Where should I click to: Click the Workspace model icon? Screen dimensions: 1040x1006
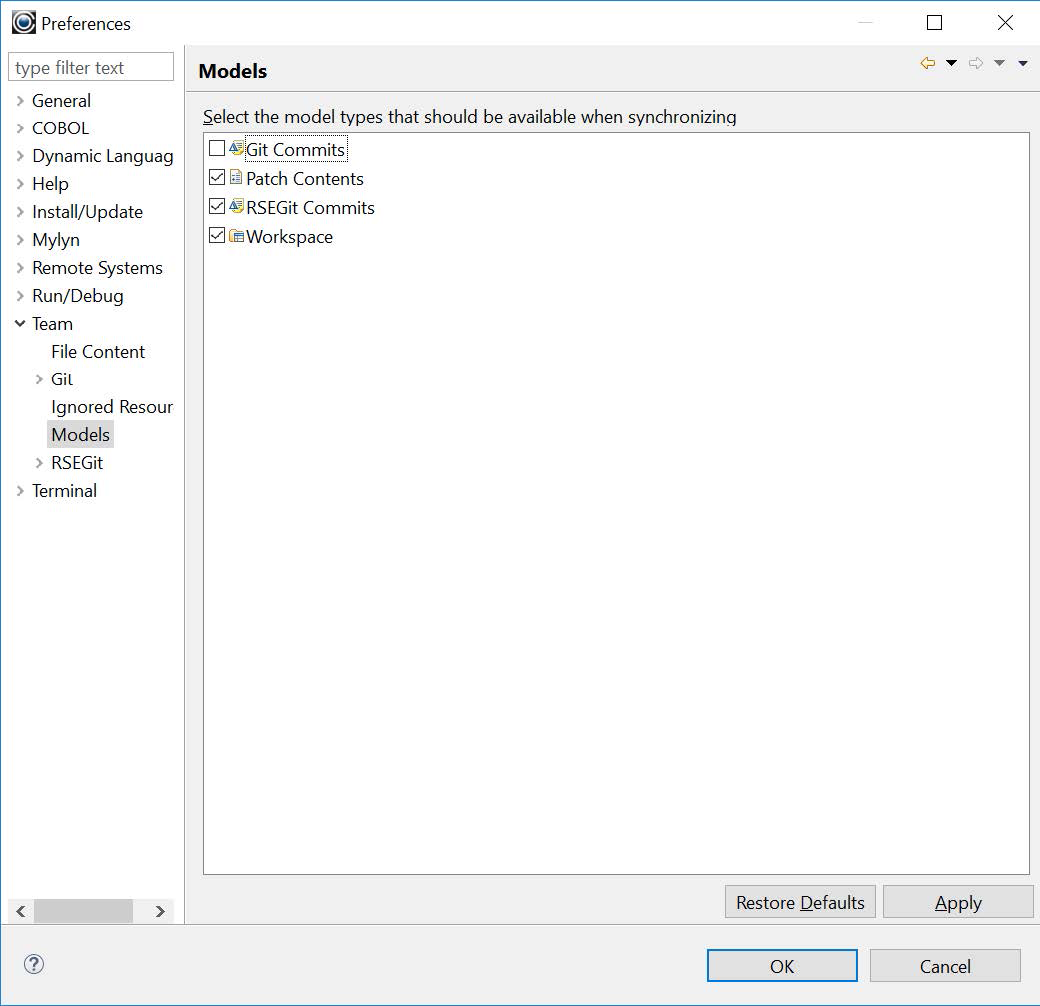click(x=237, y=236)
